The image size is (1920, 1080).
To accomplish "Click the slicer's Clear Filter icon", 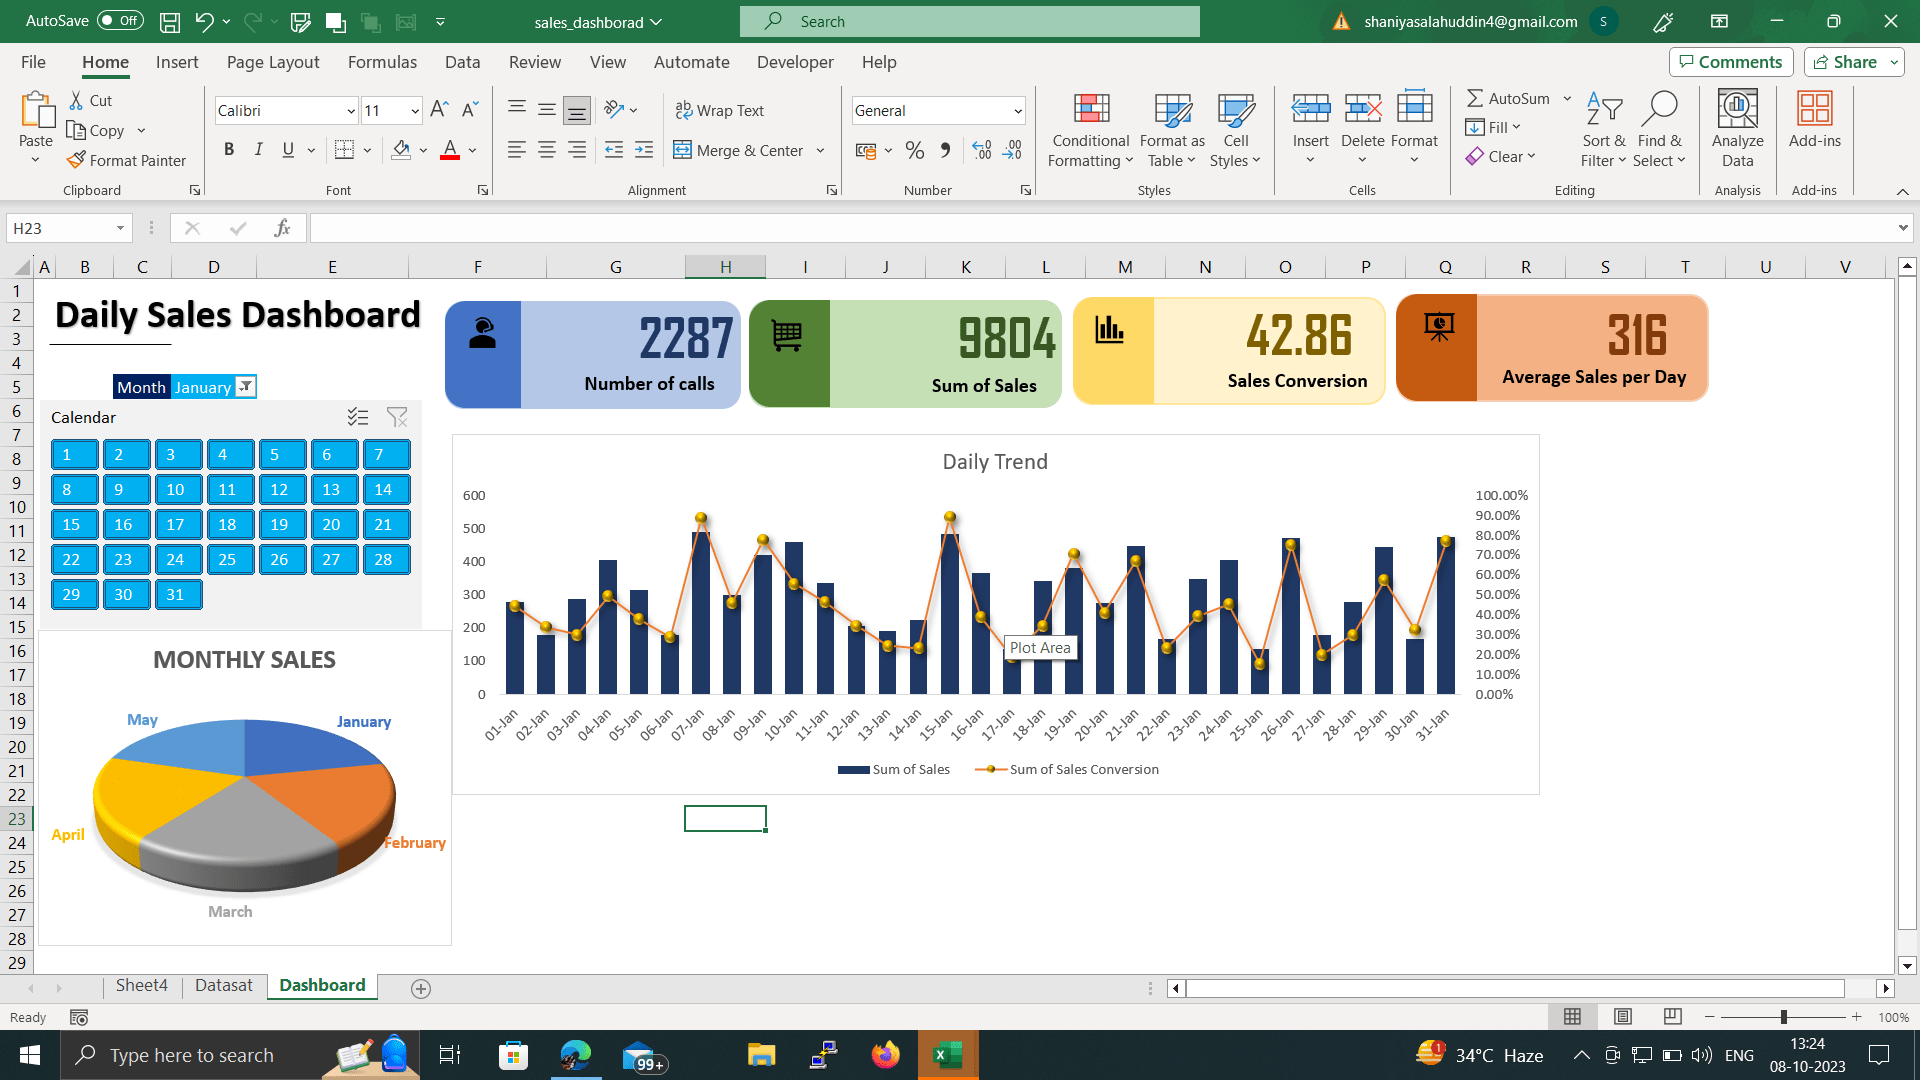I will (x=397, y=417).
